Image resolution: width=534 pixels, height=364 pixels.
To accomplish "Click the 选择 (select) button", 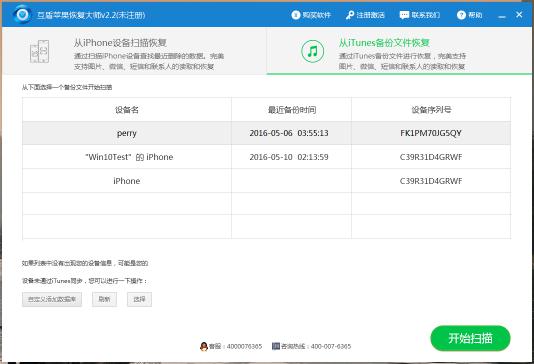I will tap(139, 299).
